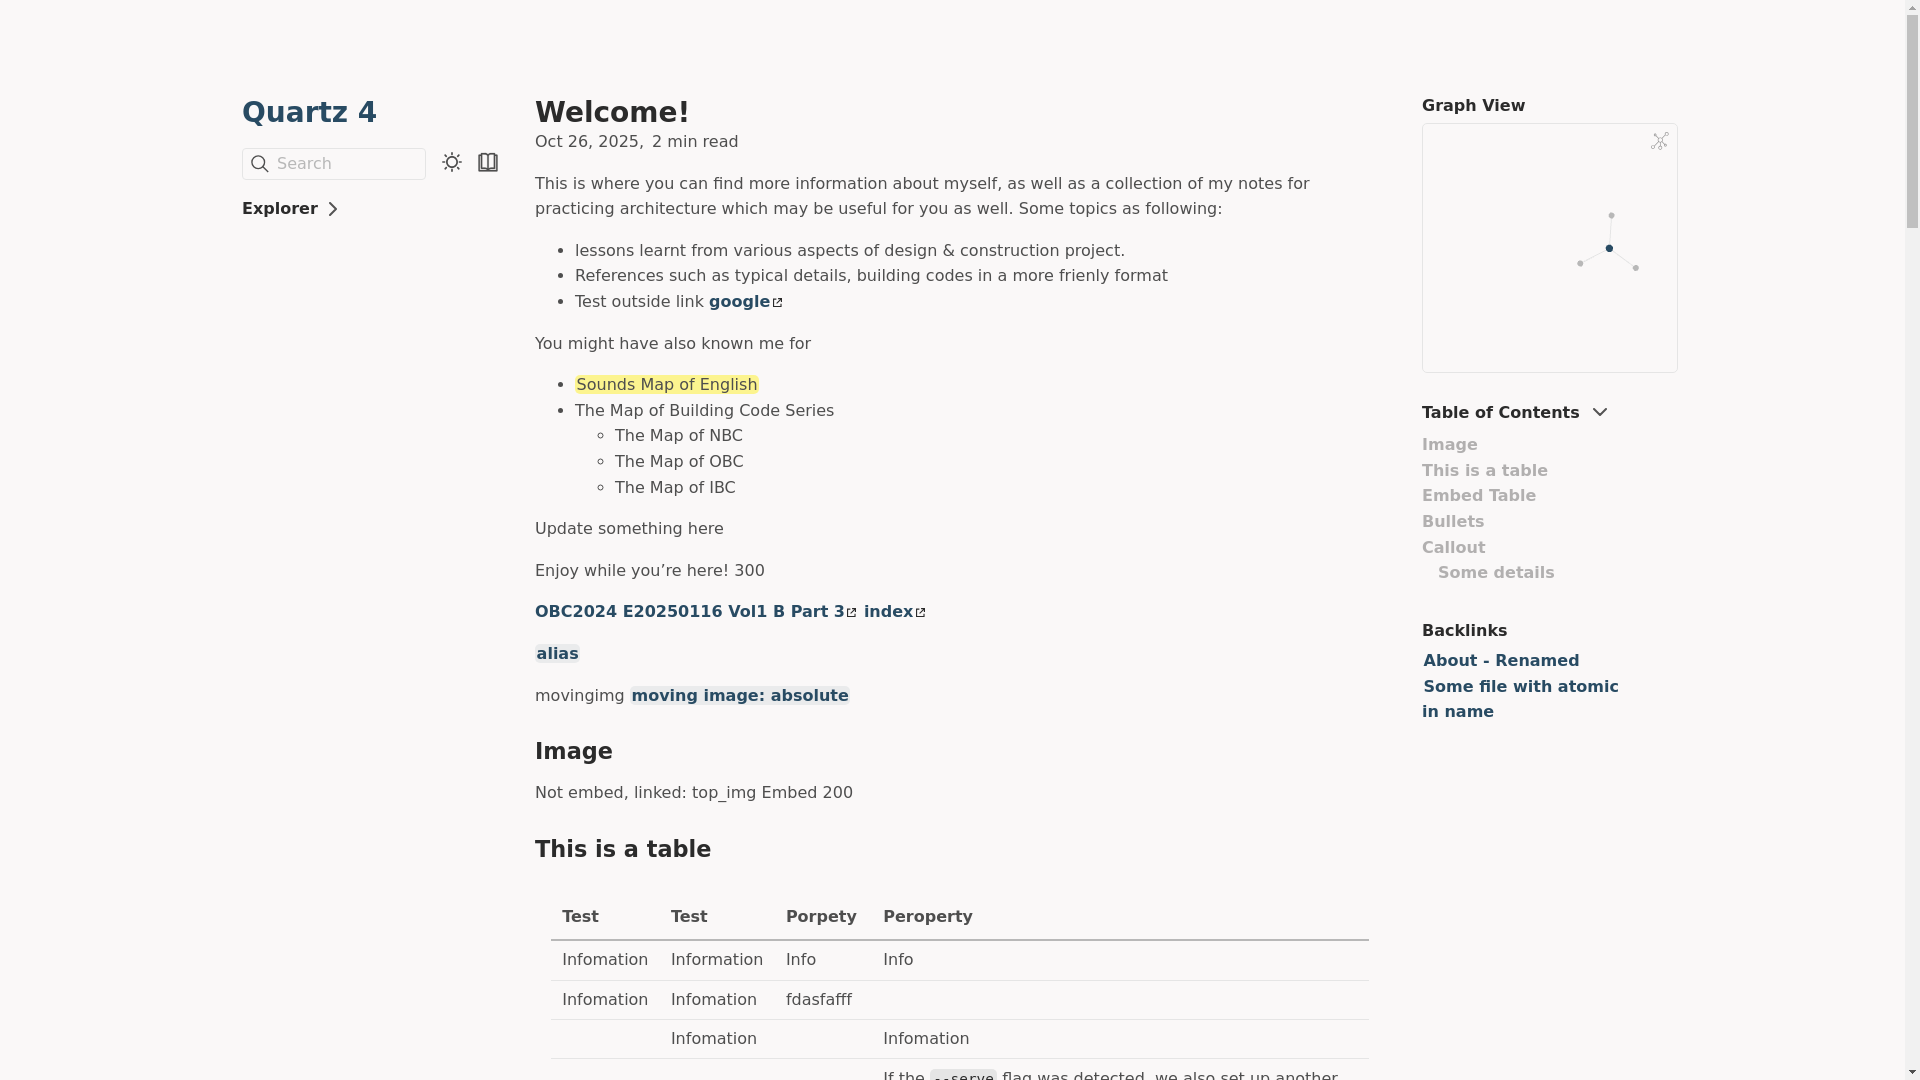Viewport: 1920px width, 1080px height.
Task: Click the external link icon after index
Action: (921, 613)
